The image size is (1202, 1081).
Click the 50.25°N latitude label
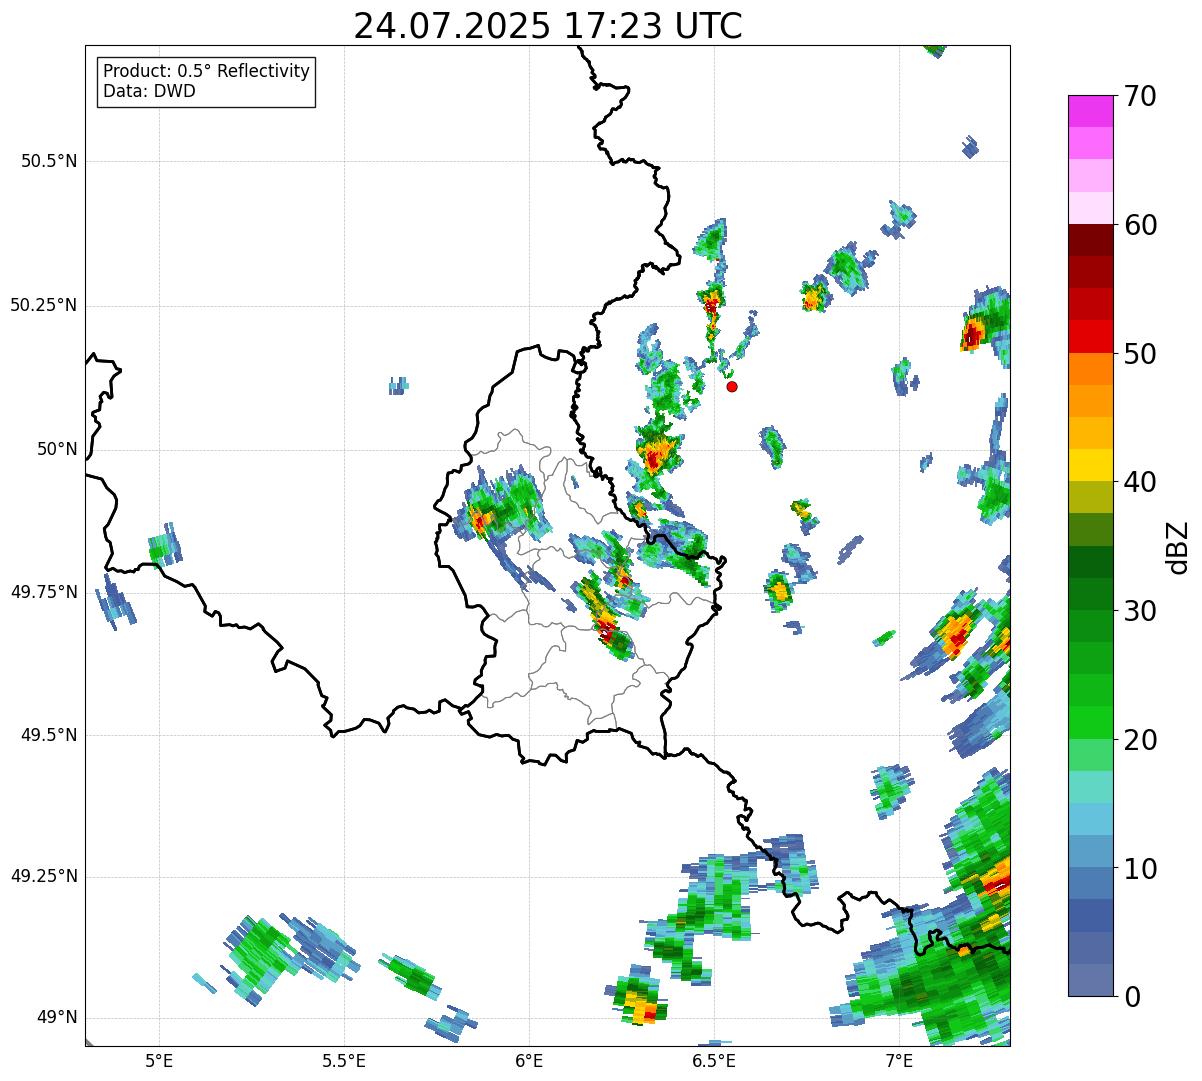[44, 305]
